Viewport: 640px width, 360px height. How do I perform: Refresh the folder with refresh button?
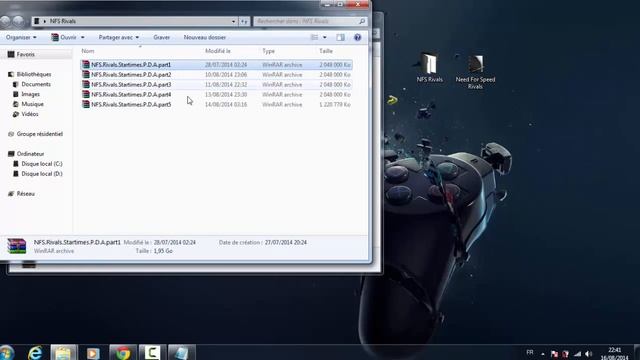click(x=244, y=21)
